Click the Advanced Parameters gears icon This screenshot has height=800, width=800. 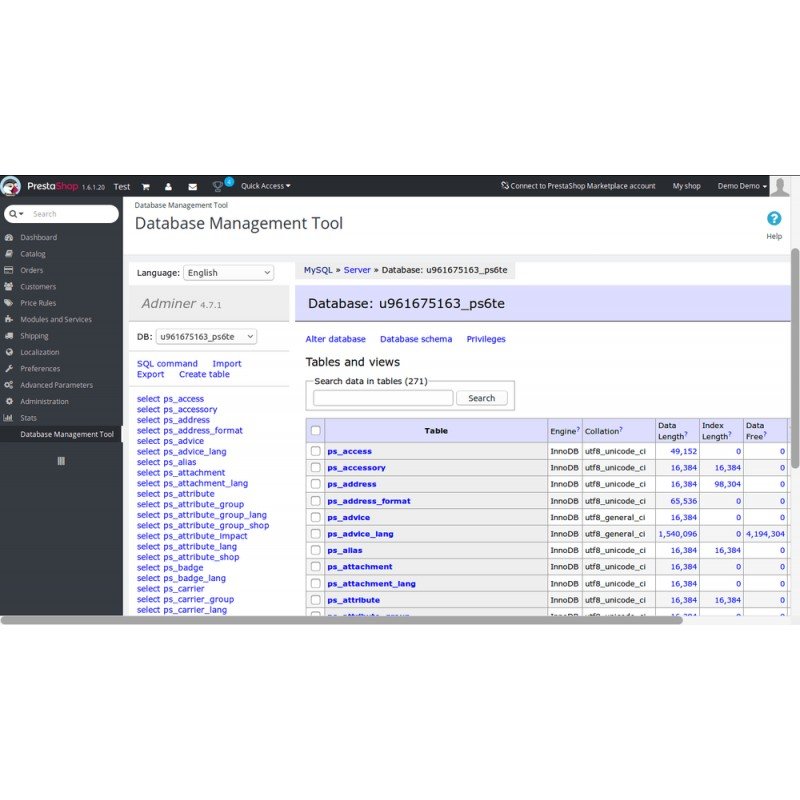(9, 385)
